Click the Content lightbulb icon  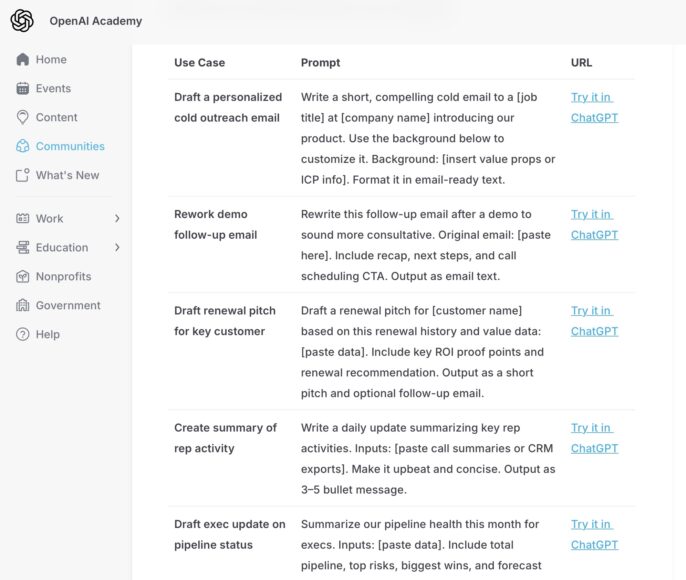(23, 117)
